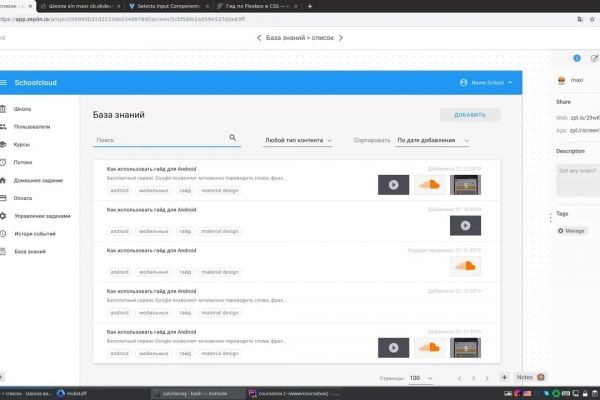Select the Школа building icon in sidebar
Screen dimensions: 600x400
click(x=3, y=109)
